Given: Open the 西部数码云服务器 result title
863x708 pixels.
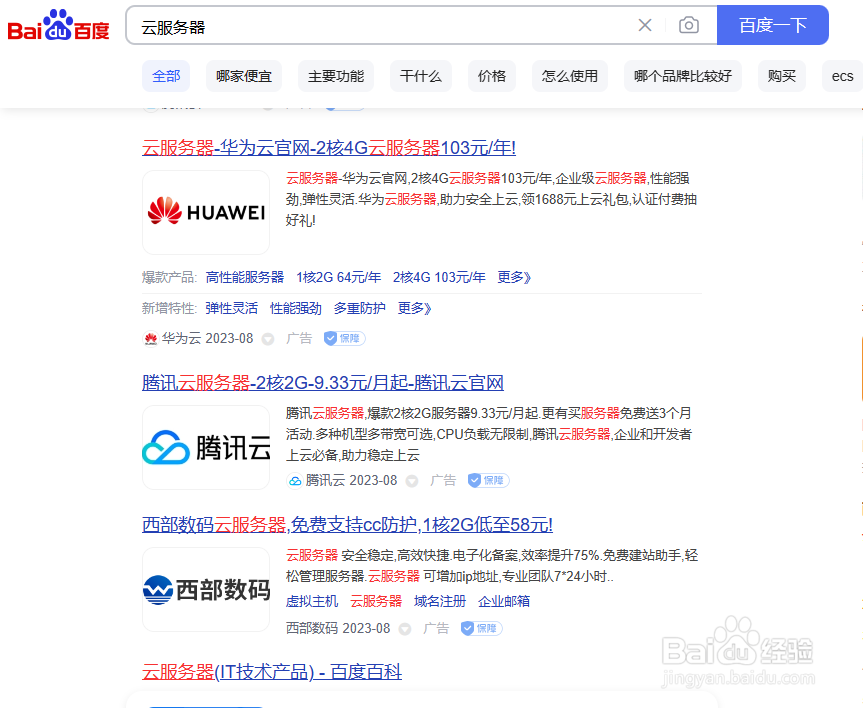Looking at the screenshot, I should (x=347, y=525).
